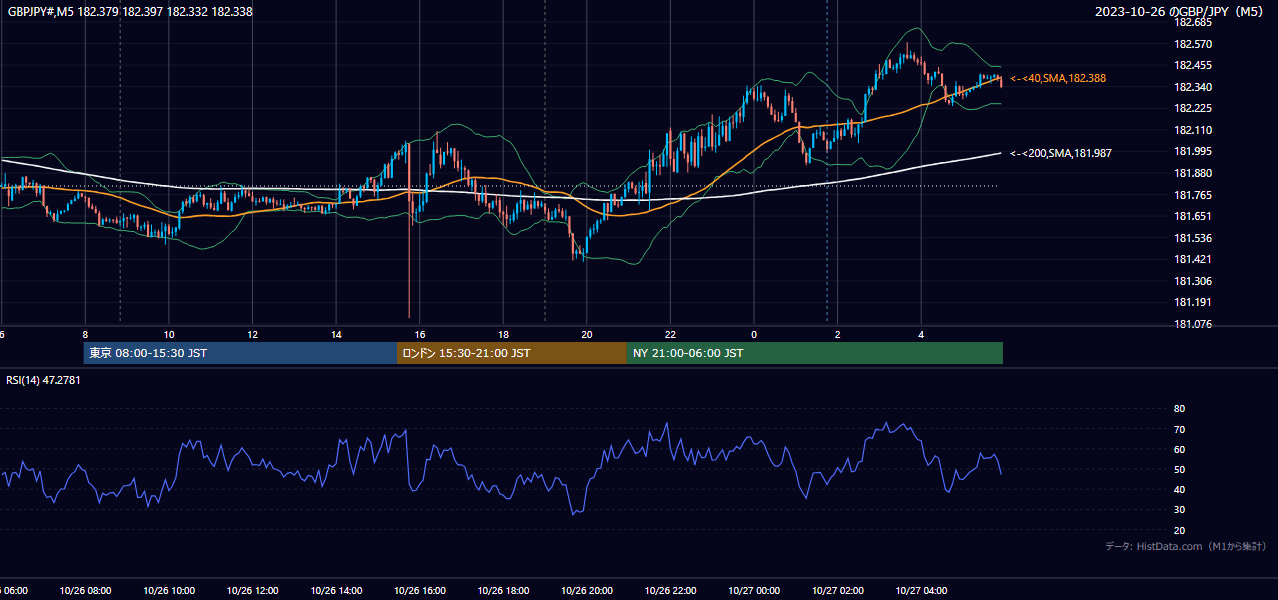This screenshot has width=1278, height=600.
Task: Select the white 200 SMA label 181.987
Action: [x=1061, y=153]
